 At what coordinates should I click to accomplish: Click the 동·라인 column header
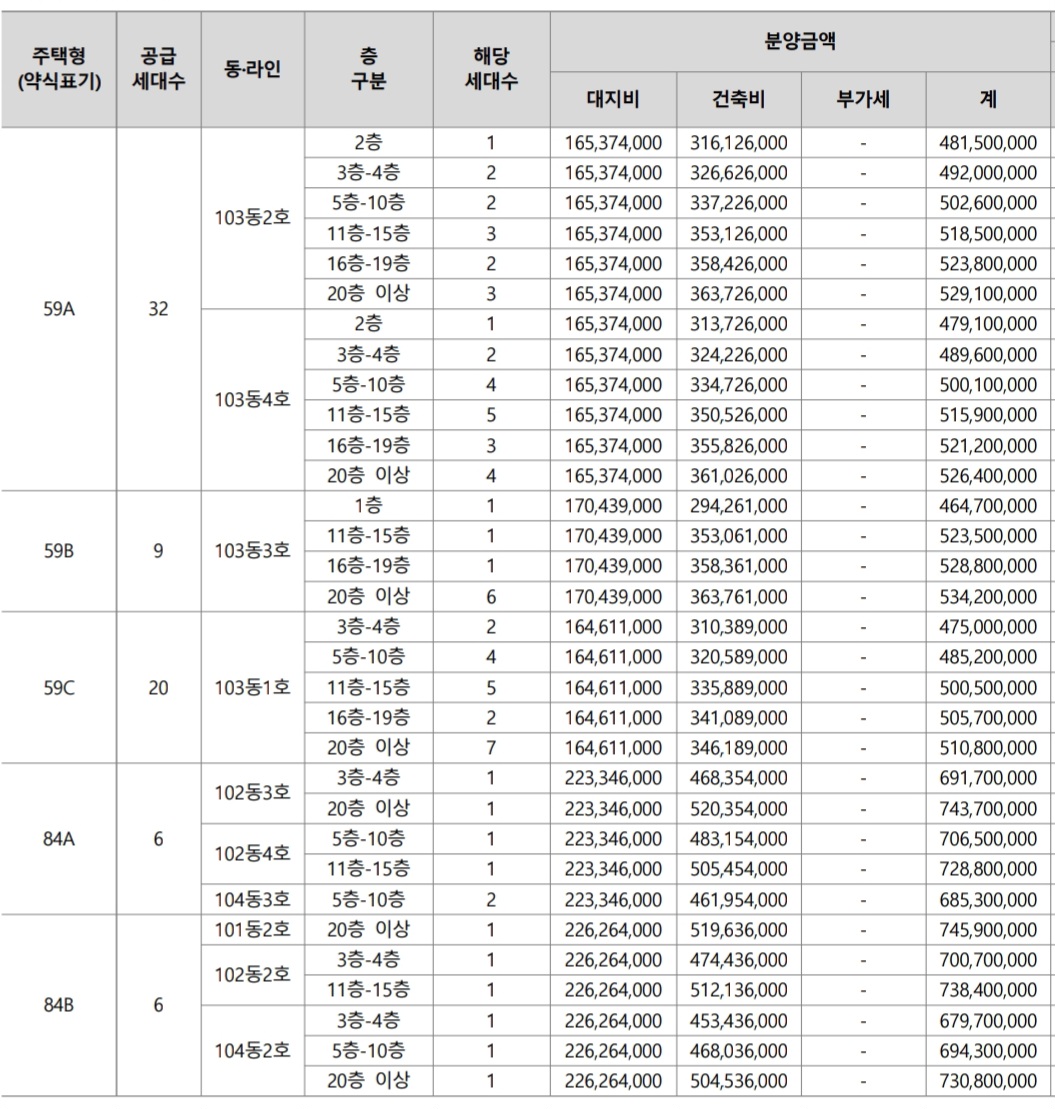click(x=252, y=69)
